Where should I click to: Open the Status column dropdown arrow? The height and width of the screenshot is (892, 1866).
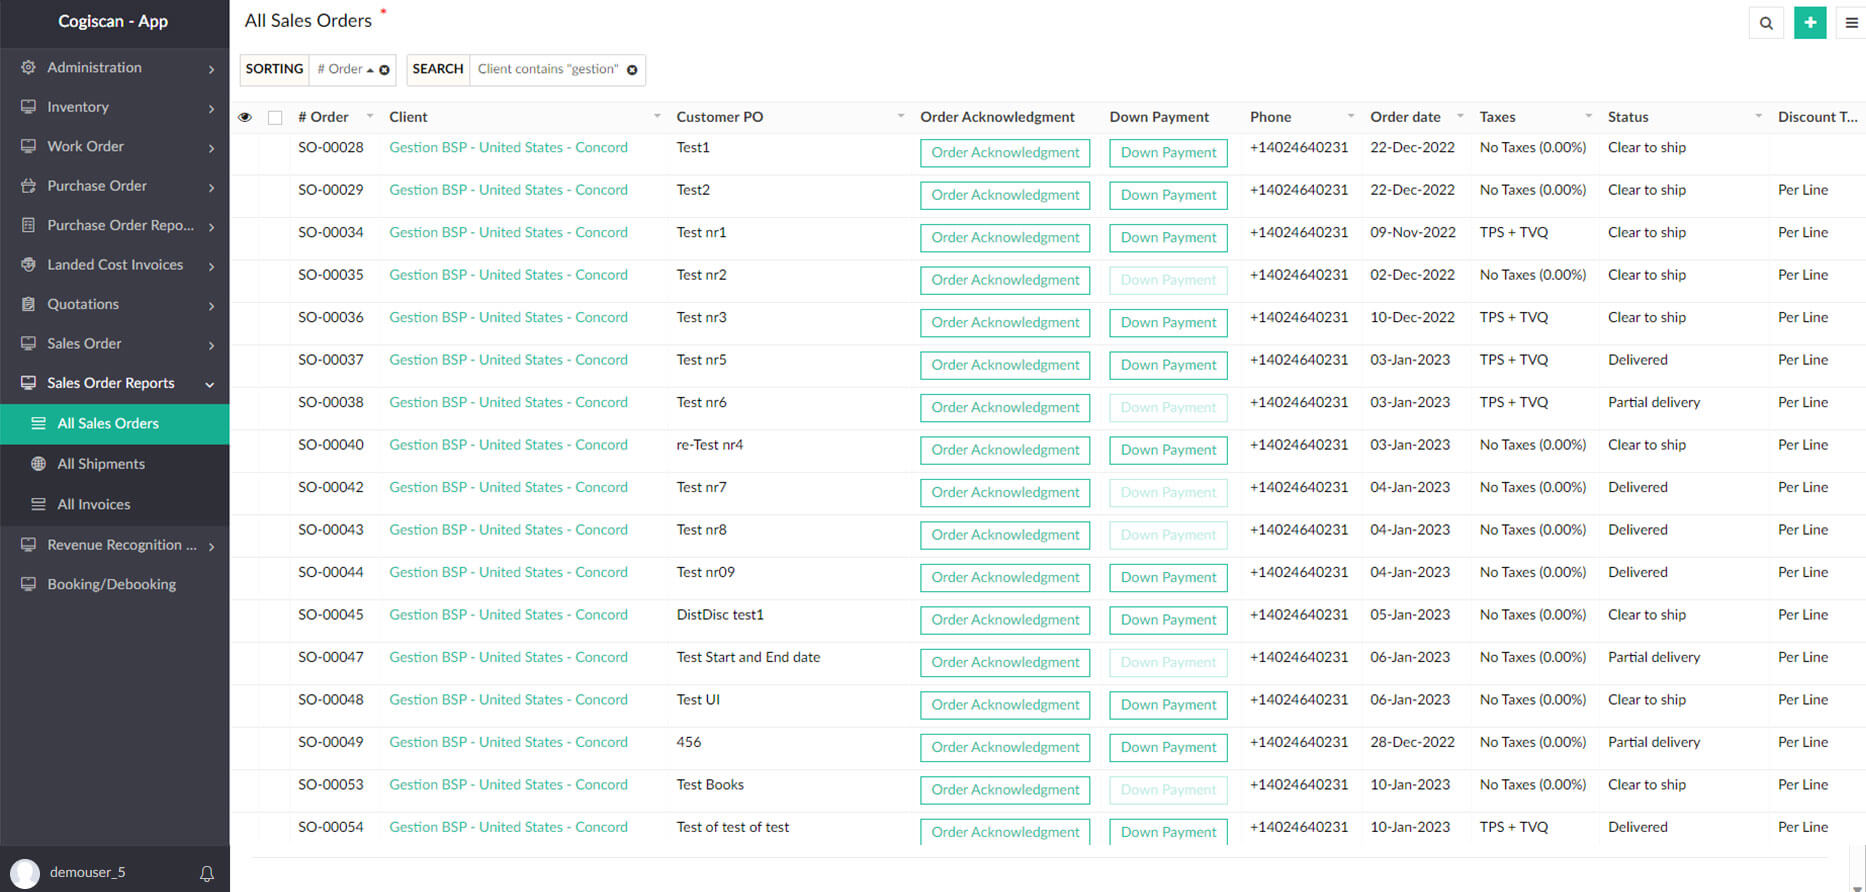click(1758, 117)
